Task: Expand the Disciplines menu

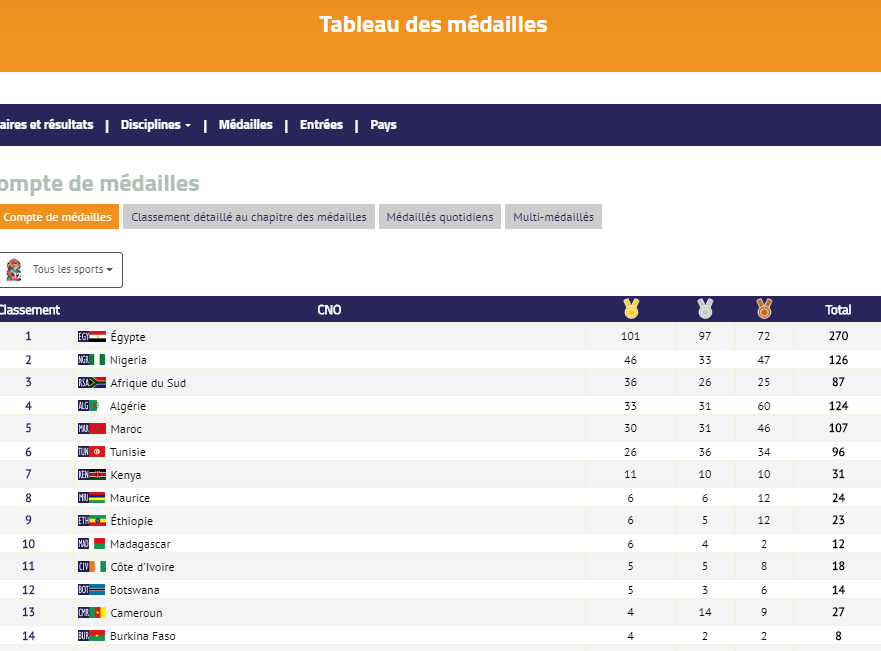Action: click(x=156, y=125)
